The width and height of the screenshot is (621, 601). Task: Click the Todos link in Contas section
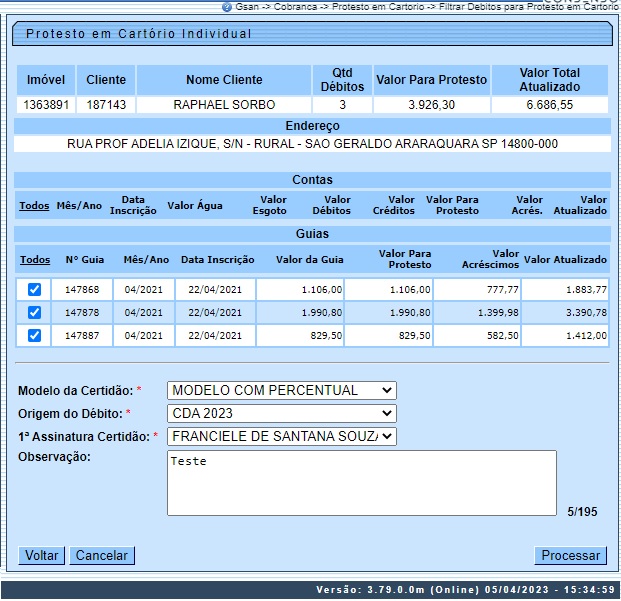34,206
